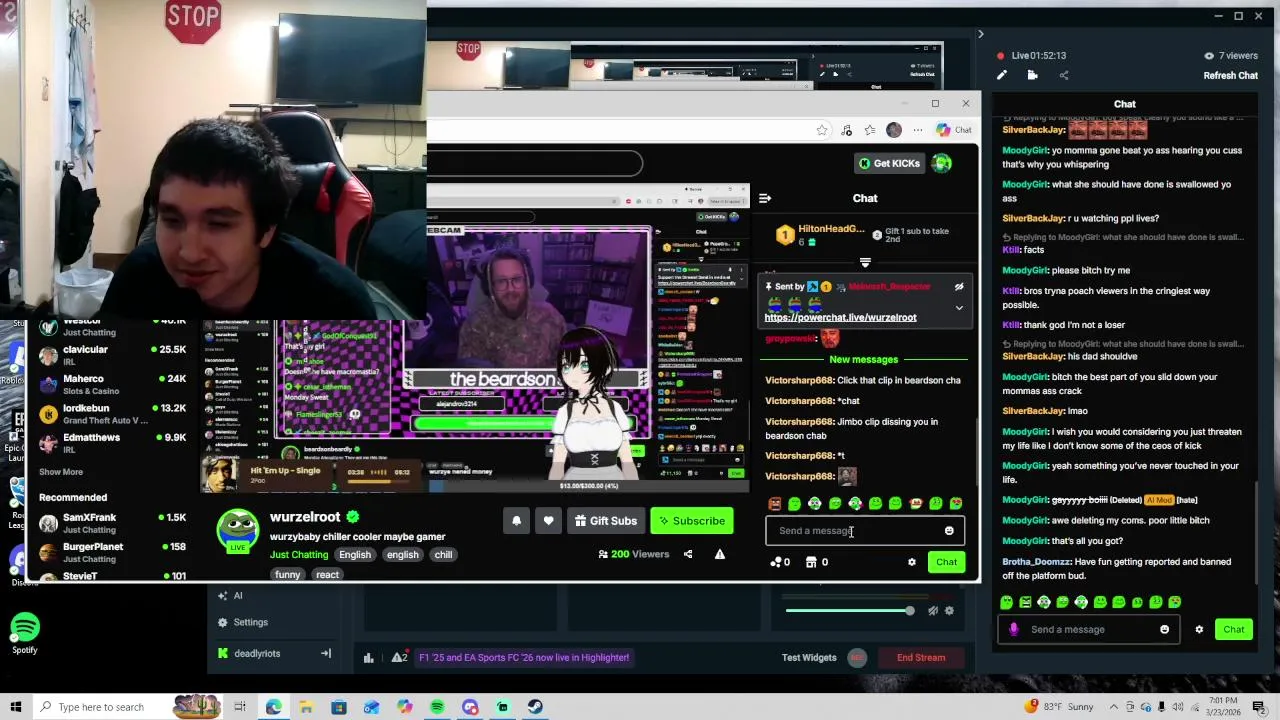The height and width of the screenshot is (720, 1280).
Task: Jump to New messages in Kick chat
Action: pos(863,359)
